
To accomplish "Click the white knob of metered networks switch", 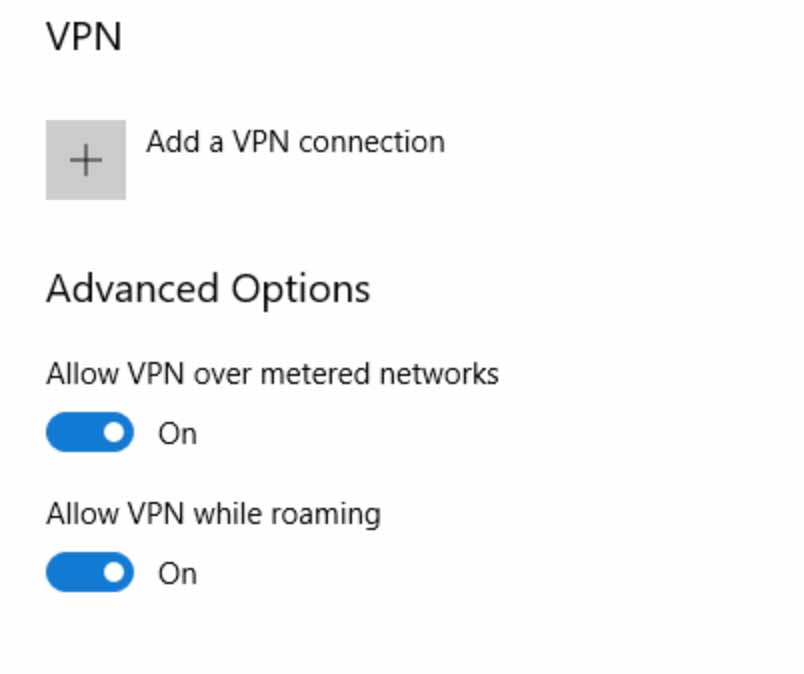I will click(116, 433).
